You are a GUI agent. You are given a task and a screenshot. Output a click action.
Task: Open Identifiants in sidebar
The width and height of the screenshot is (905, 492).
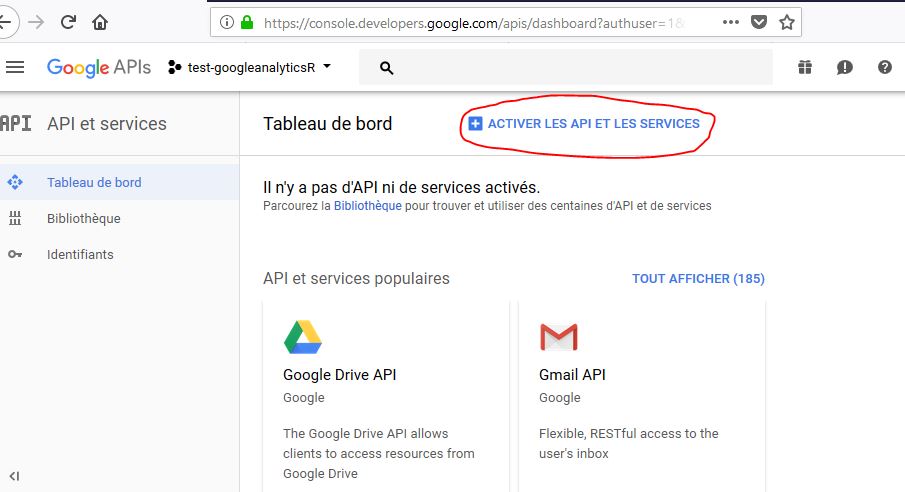pos(80,254)
